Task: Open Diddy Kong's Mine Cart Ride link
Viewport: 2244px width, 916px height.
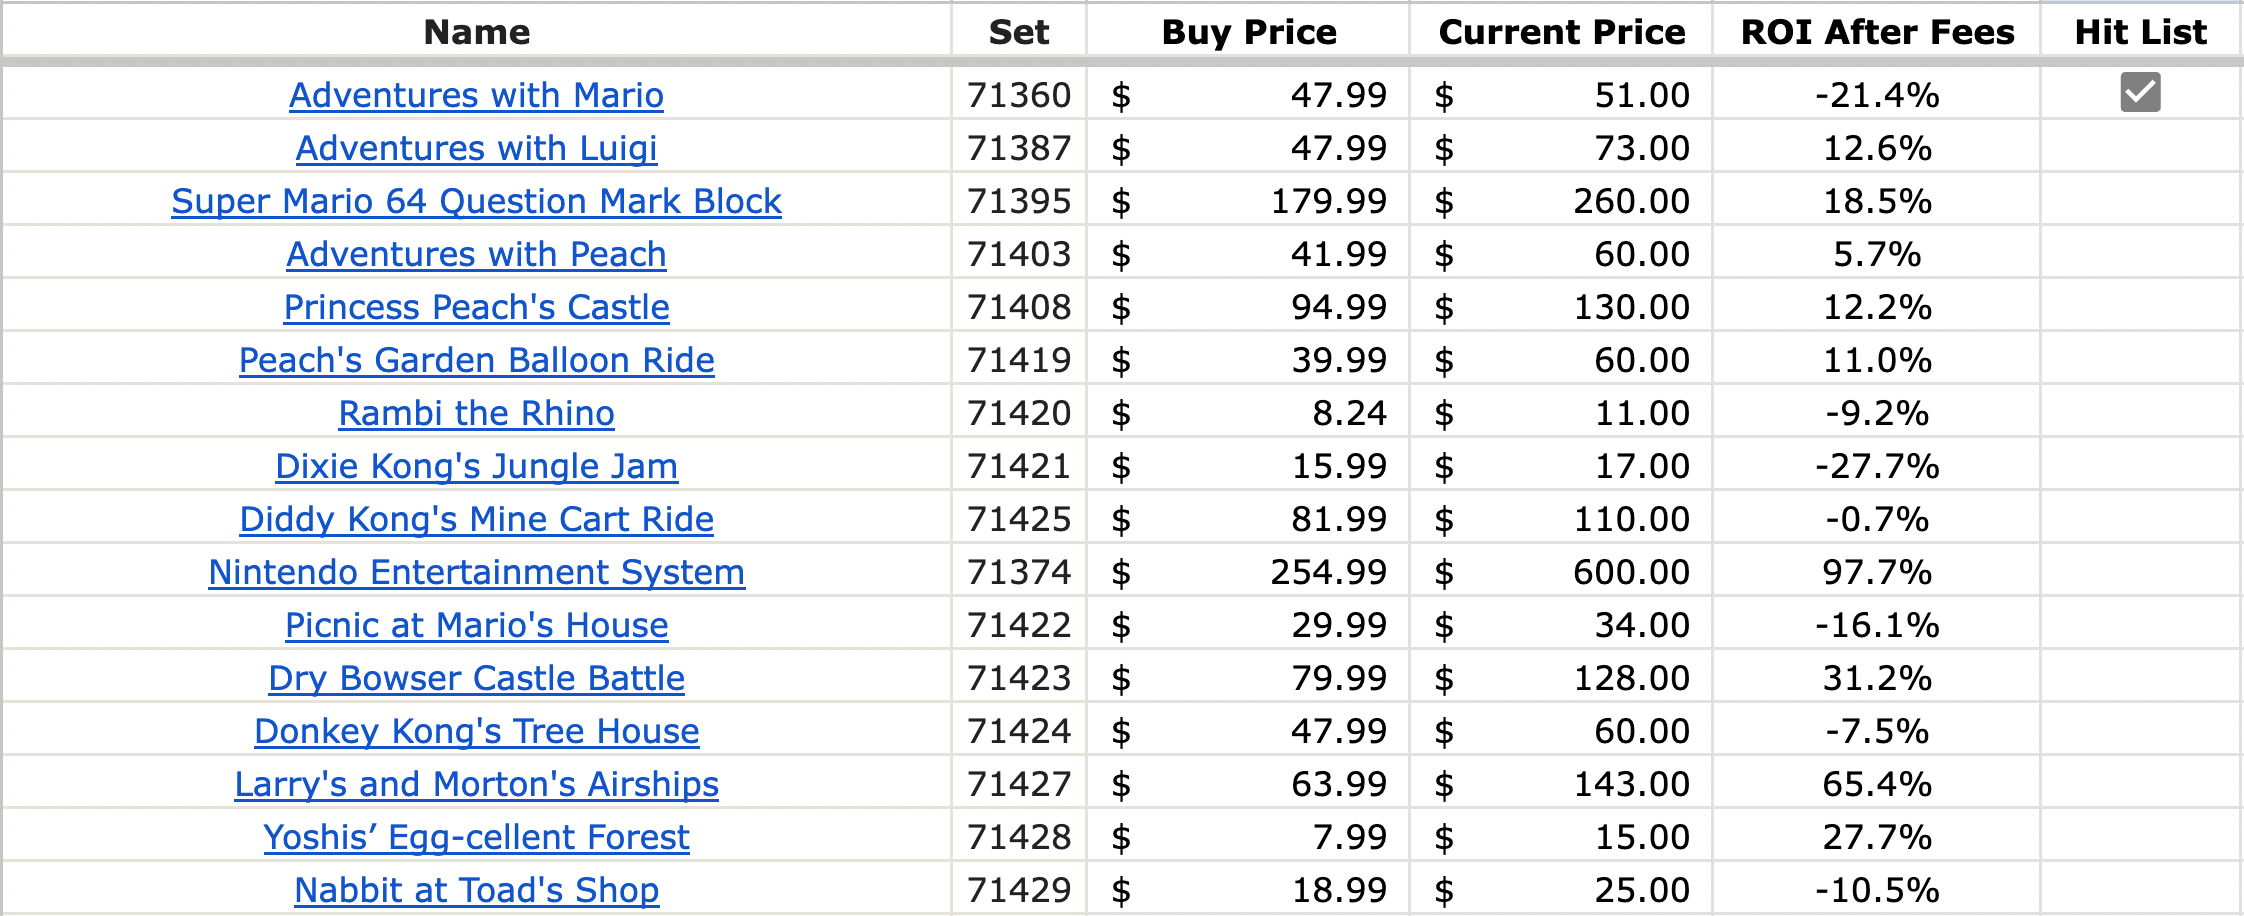Action: tap(476, 519)
